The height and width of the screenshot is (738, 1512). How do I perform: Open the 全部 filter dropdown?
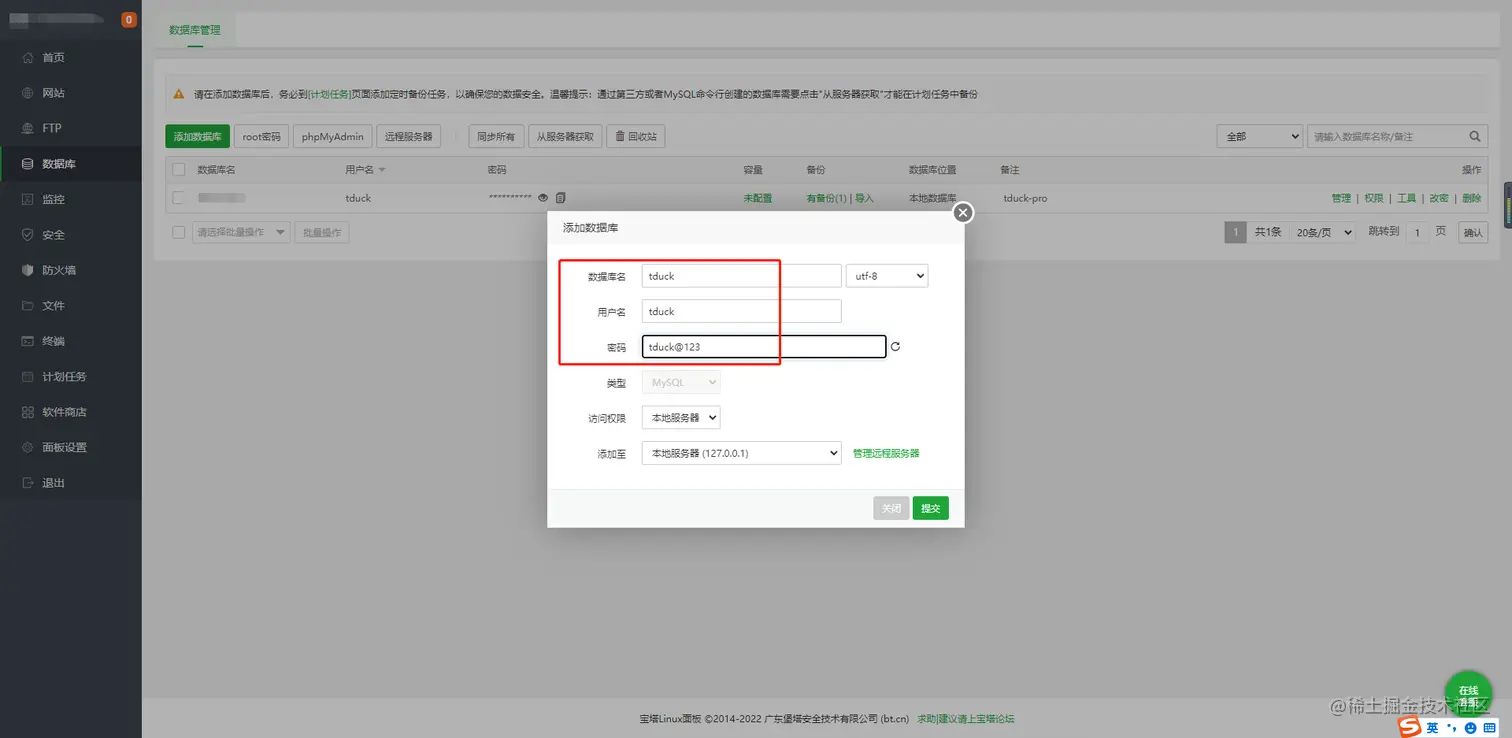pos(1259,136)
